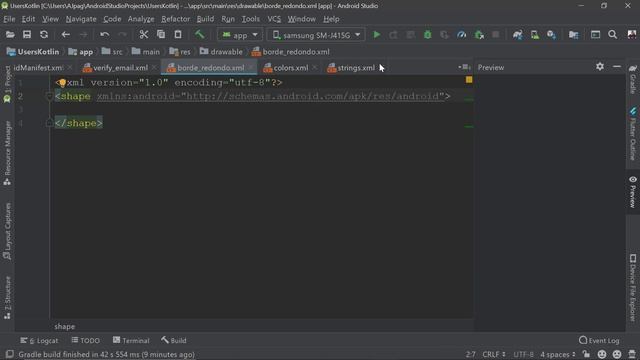Open the Tools menu

click(x=251, y=19)
